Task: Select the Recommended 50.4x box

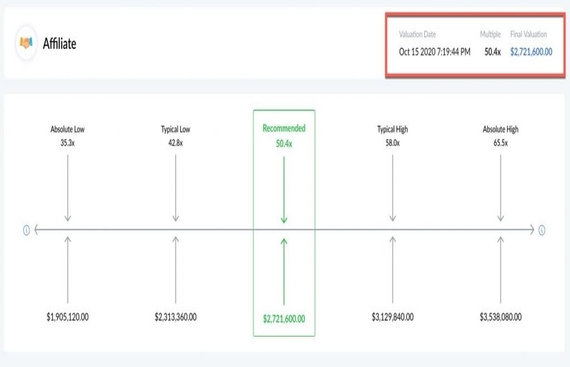Action: click(x=284, y=223)
